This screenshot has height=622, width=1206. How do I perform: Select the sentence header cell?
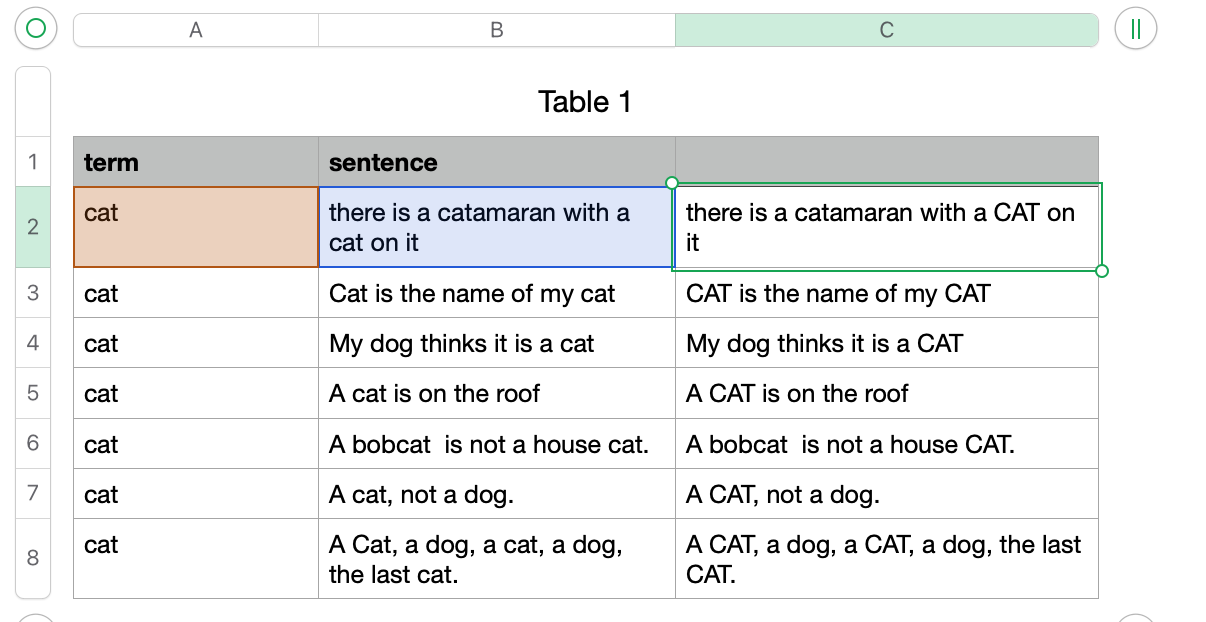(496, 161)
